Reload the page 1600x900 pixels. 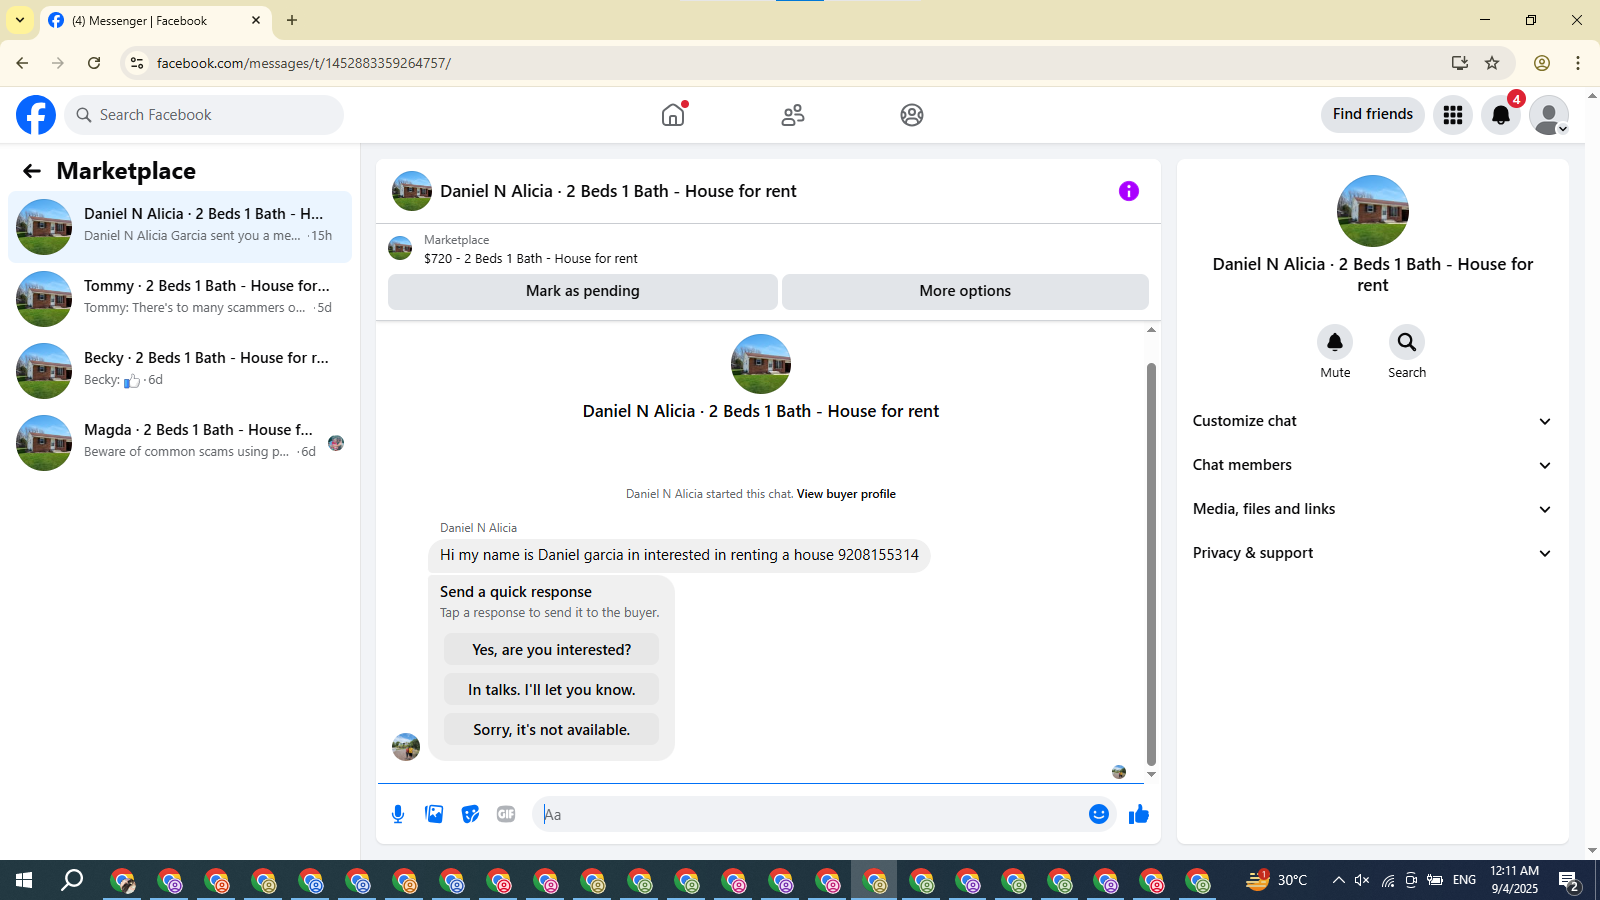click(x=94, y=63)
